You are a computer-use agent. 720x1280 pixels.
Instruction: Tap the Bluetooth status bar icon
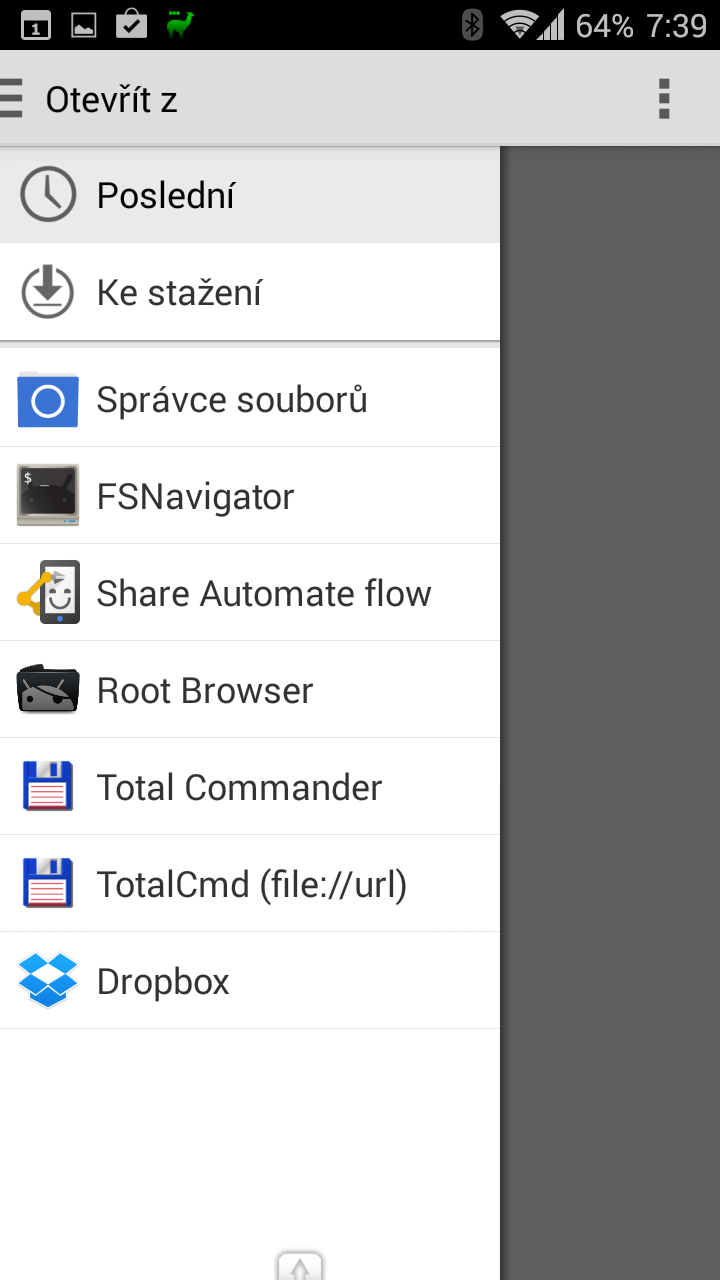pos(472,25)
